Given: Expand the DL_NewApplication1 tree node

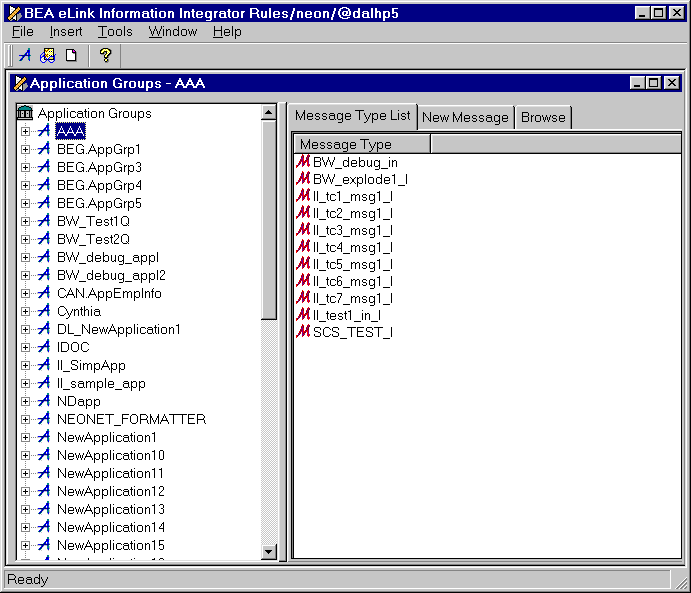Looking at the screenshot, I should point(26,329).
